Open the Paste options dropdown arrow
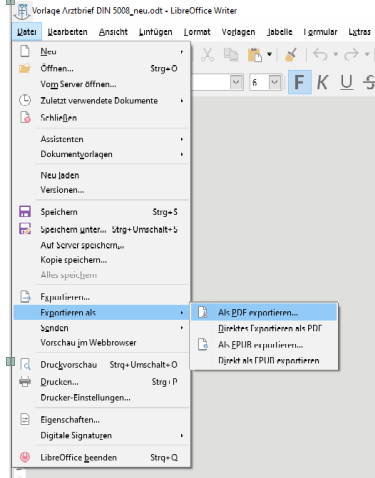The height and width of the screenshot is (478, 375). 269,54
